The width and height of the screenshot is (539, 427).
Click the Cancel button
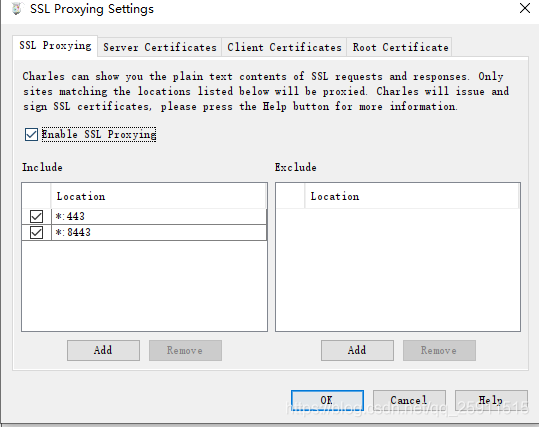coord(409,401)
